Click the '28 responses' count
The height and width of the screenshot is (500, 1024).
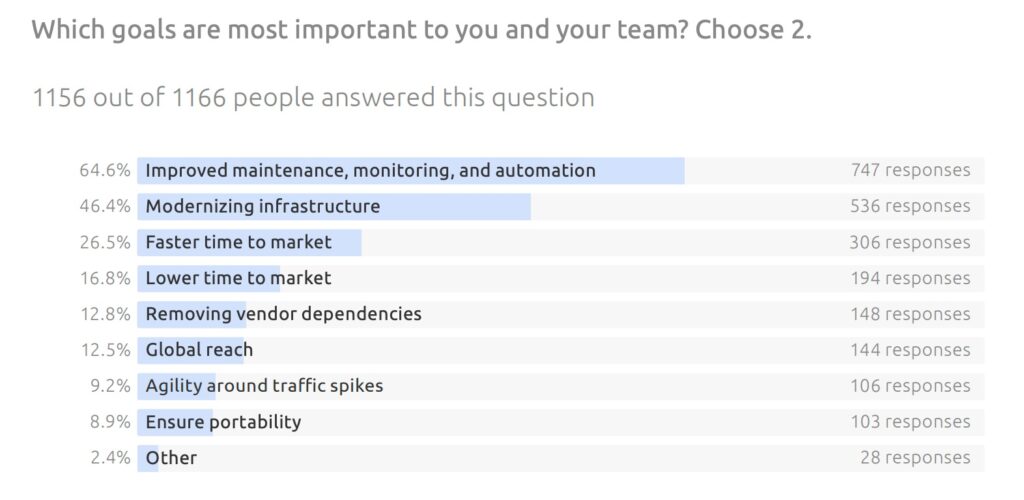[915, 458]
